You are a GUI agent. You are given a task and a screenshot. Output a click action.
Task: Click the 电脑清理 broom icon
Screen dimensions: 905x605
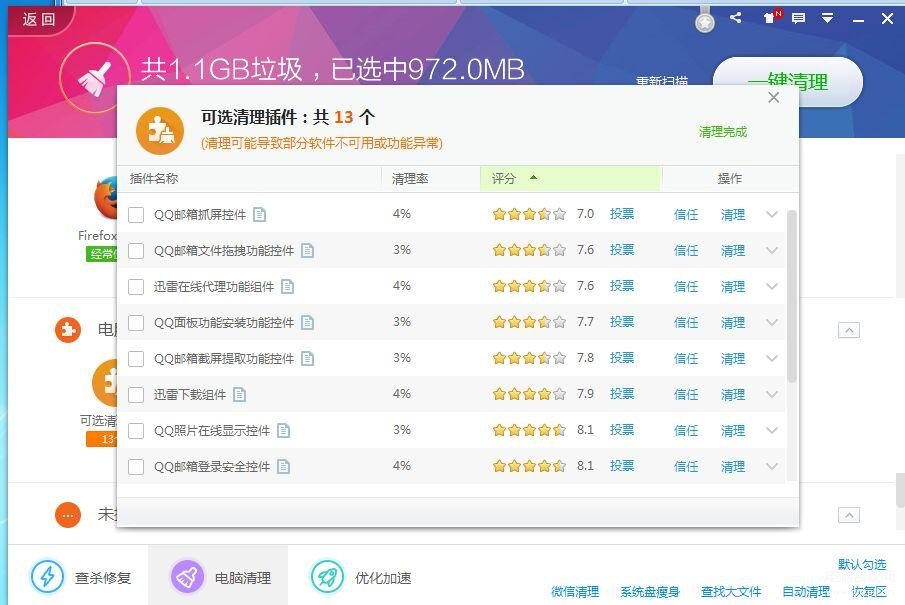(x=187, y=577)
